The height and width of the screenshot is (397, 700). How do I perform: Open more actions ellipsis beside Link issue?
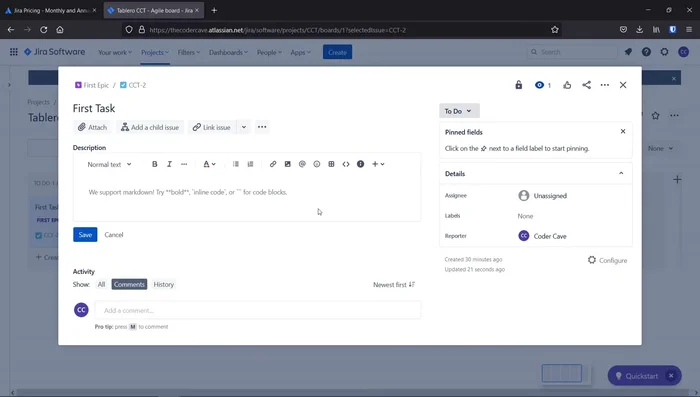pyautogui.click(x=262, y=127)
